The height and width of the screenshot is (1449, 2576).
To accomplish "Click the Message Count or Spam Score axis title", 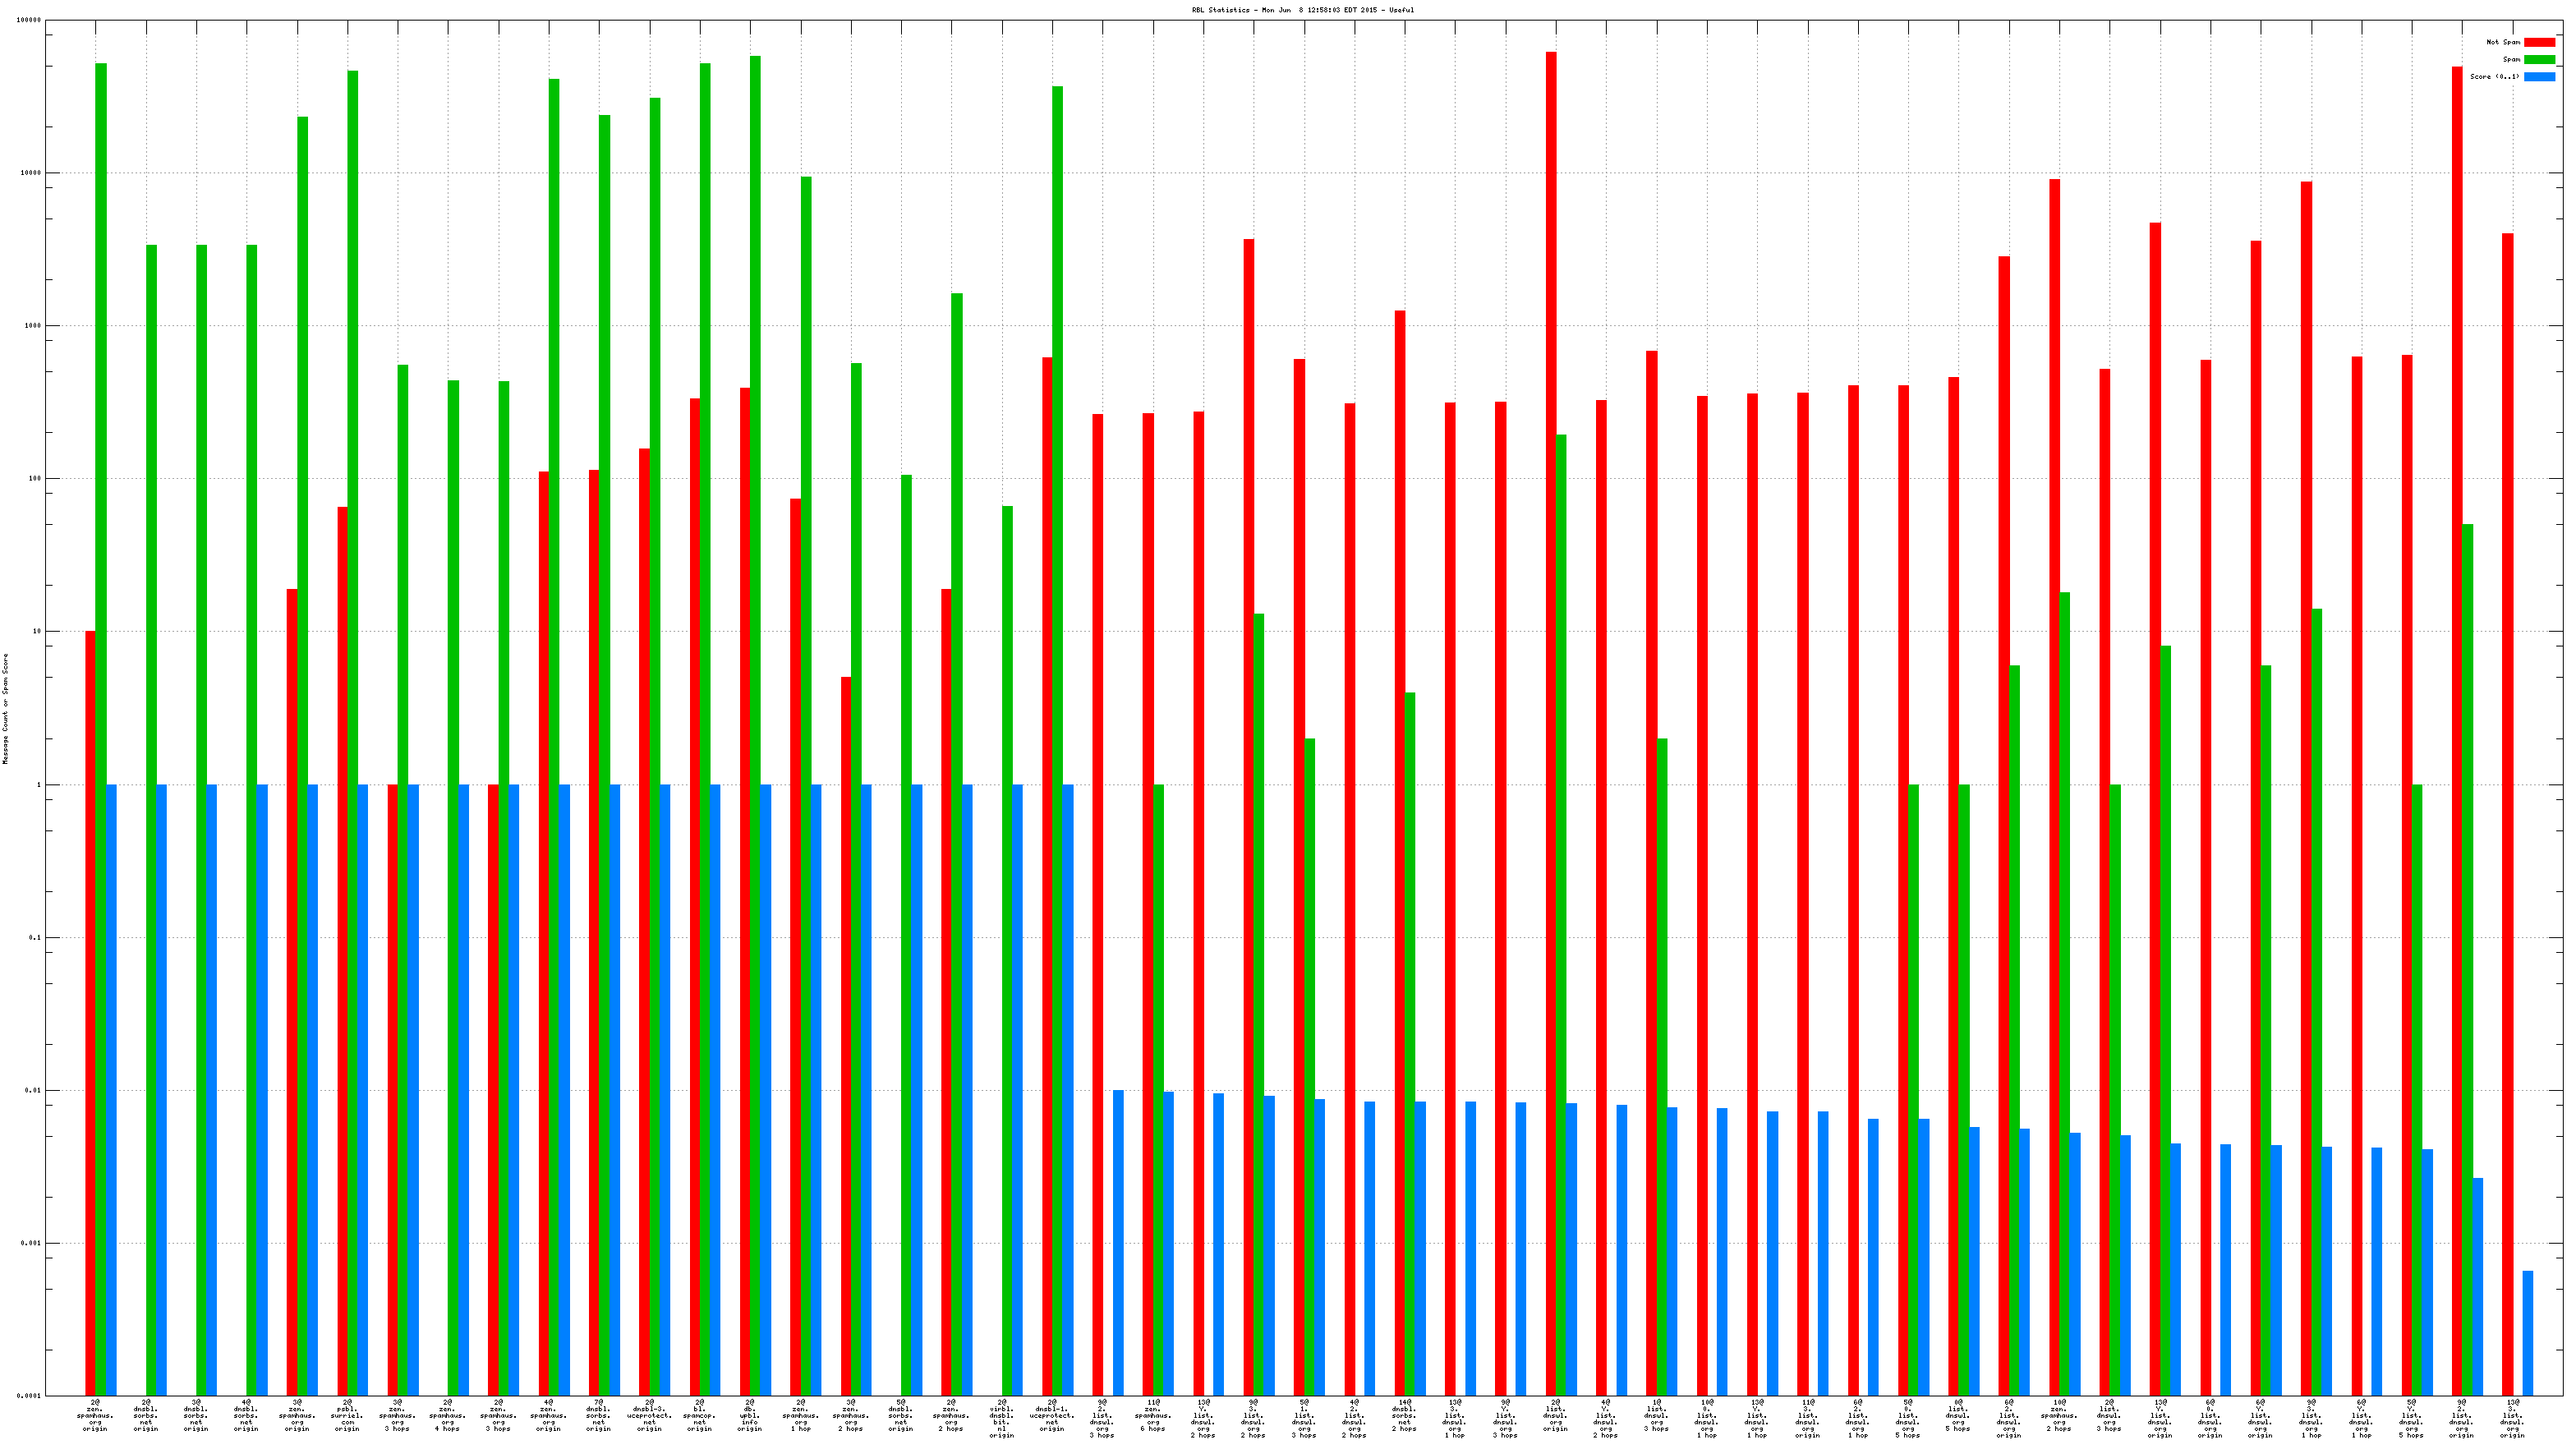I will (x=5, y=708).
